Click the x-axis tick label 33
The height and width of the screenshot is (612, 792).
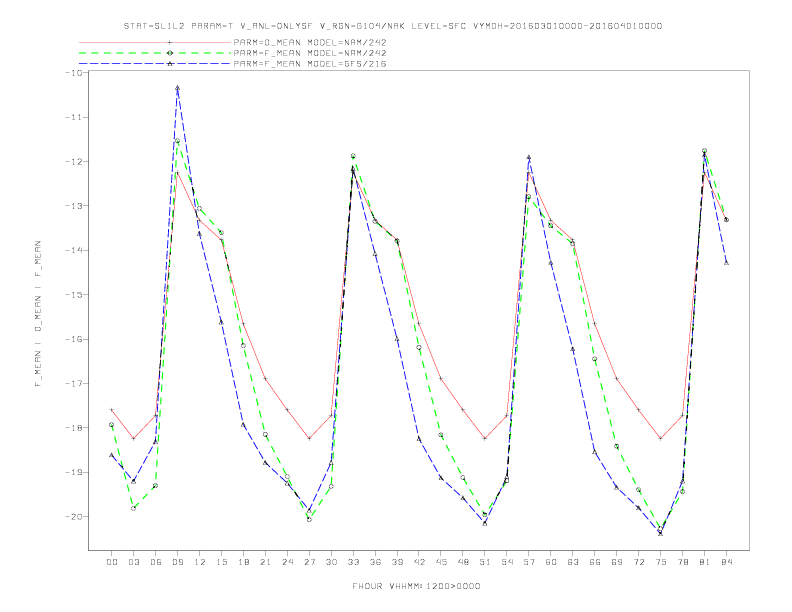point(353,562)
